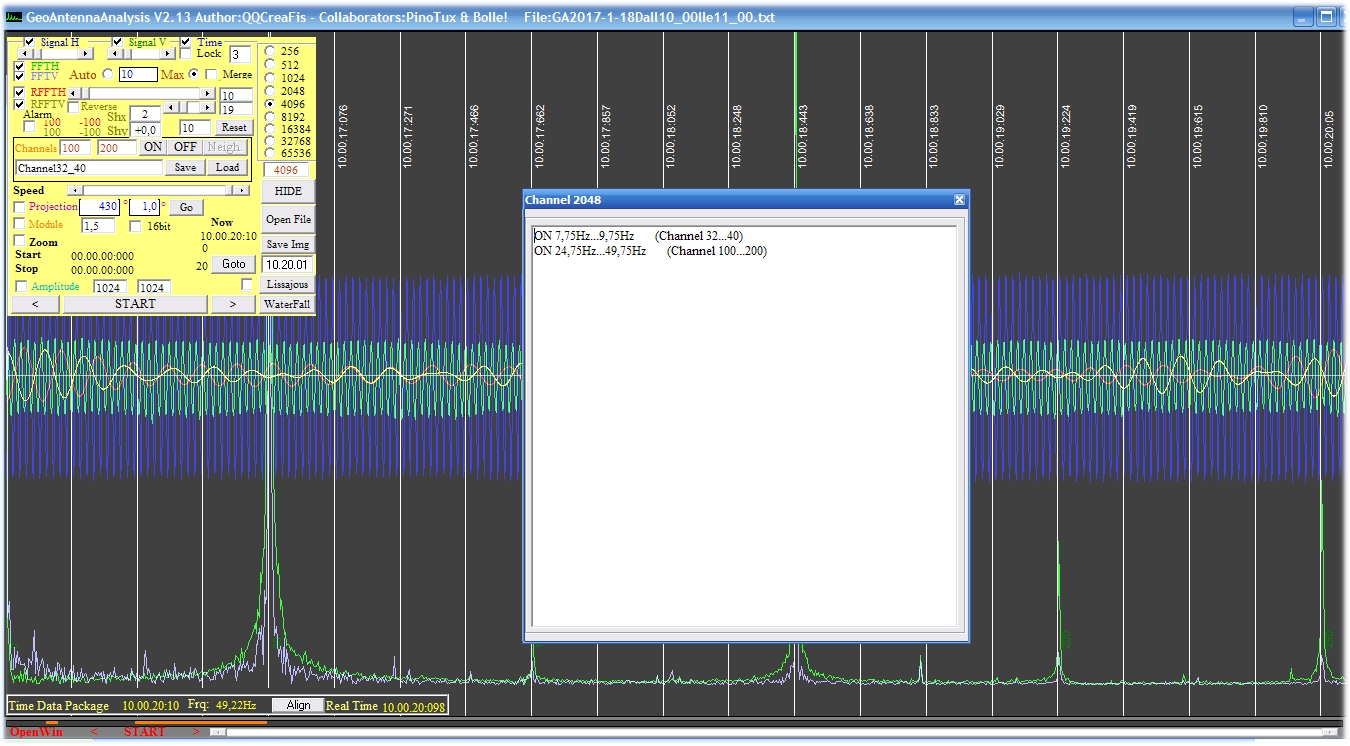This screenshot has width=1350, height=746.
Task: Toggle the Signal V checkbox
Action: pyautogui.click(x=117, y=42)
